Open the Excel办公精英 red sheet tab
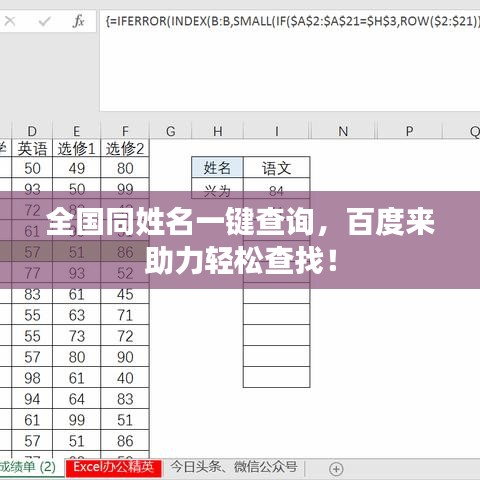The height and width of the screenshot is (480, 480). click(x=114, y=467)
